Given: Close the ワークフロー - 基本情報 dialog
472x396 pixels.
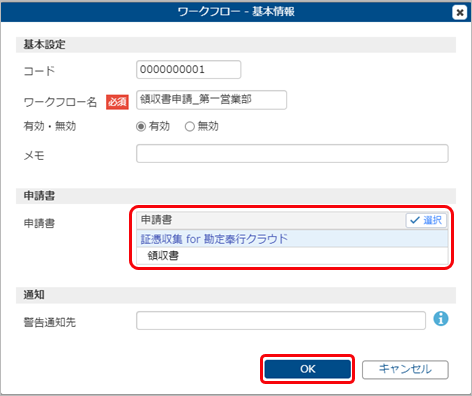Looking at the screenshot, I should click(459, 13).
